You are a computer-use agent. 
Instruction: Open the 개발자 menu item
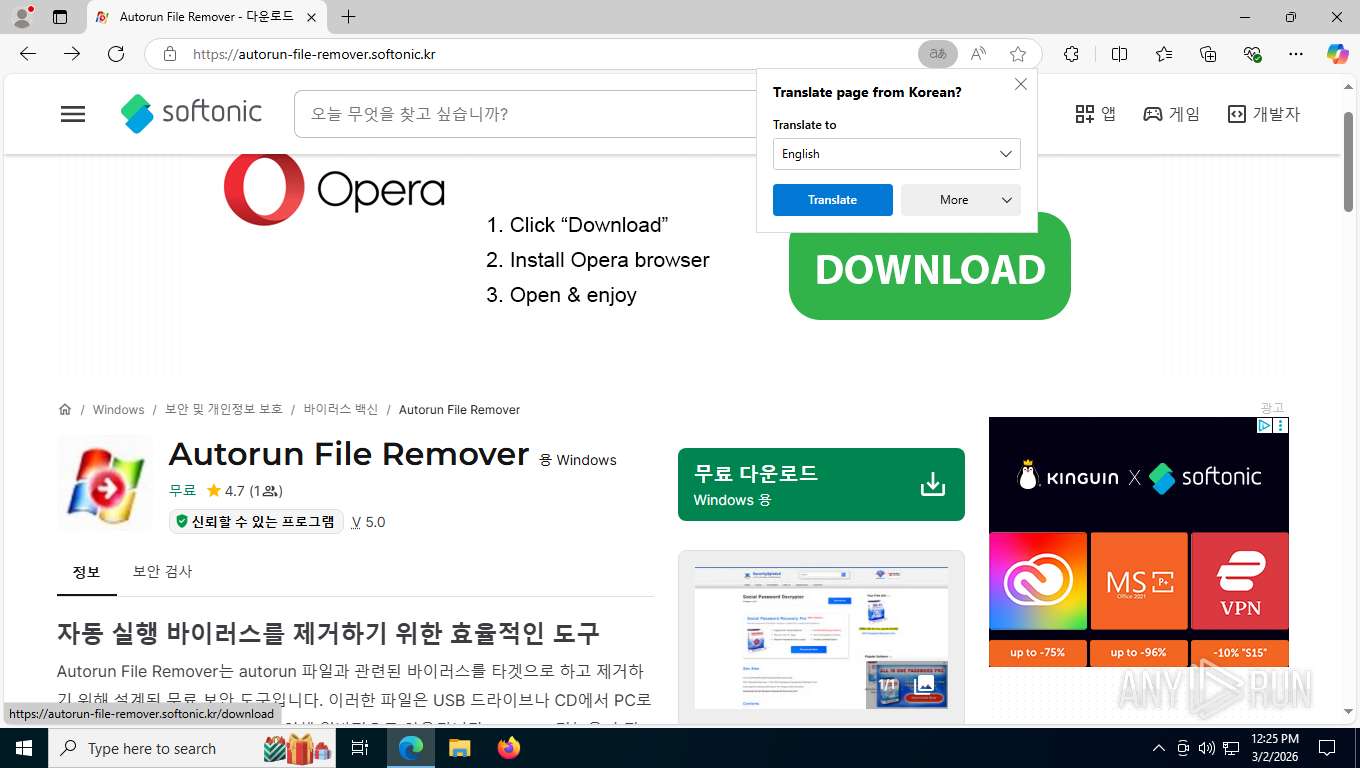(1264, 114)
